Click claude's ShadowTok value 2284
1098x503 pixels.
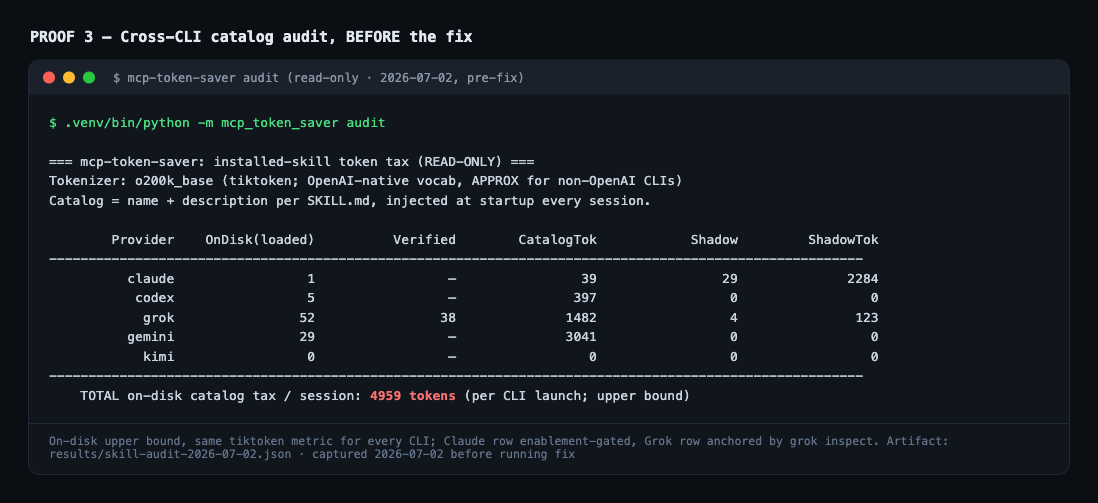pos(863,279)
